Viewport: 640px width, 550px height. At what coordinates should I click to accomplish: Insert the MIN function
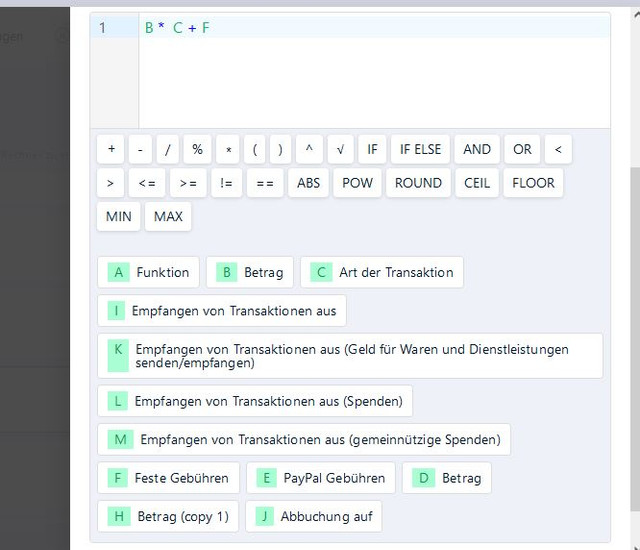point(119,217)
